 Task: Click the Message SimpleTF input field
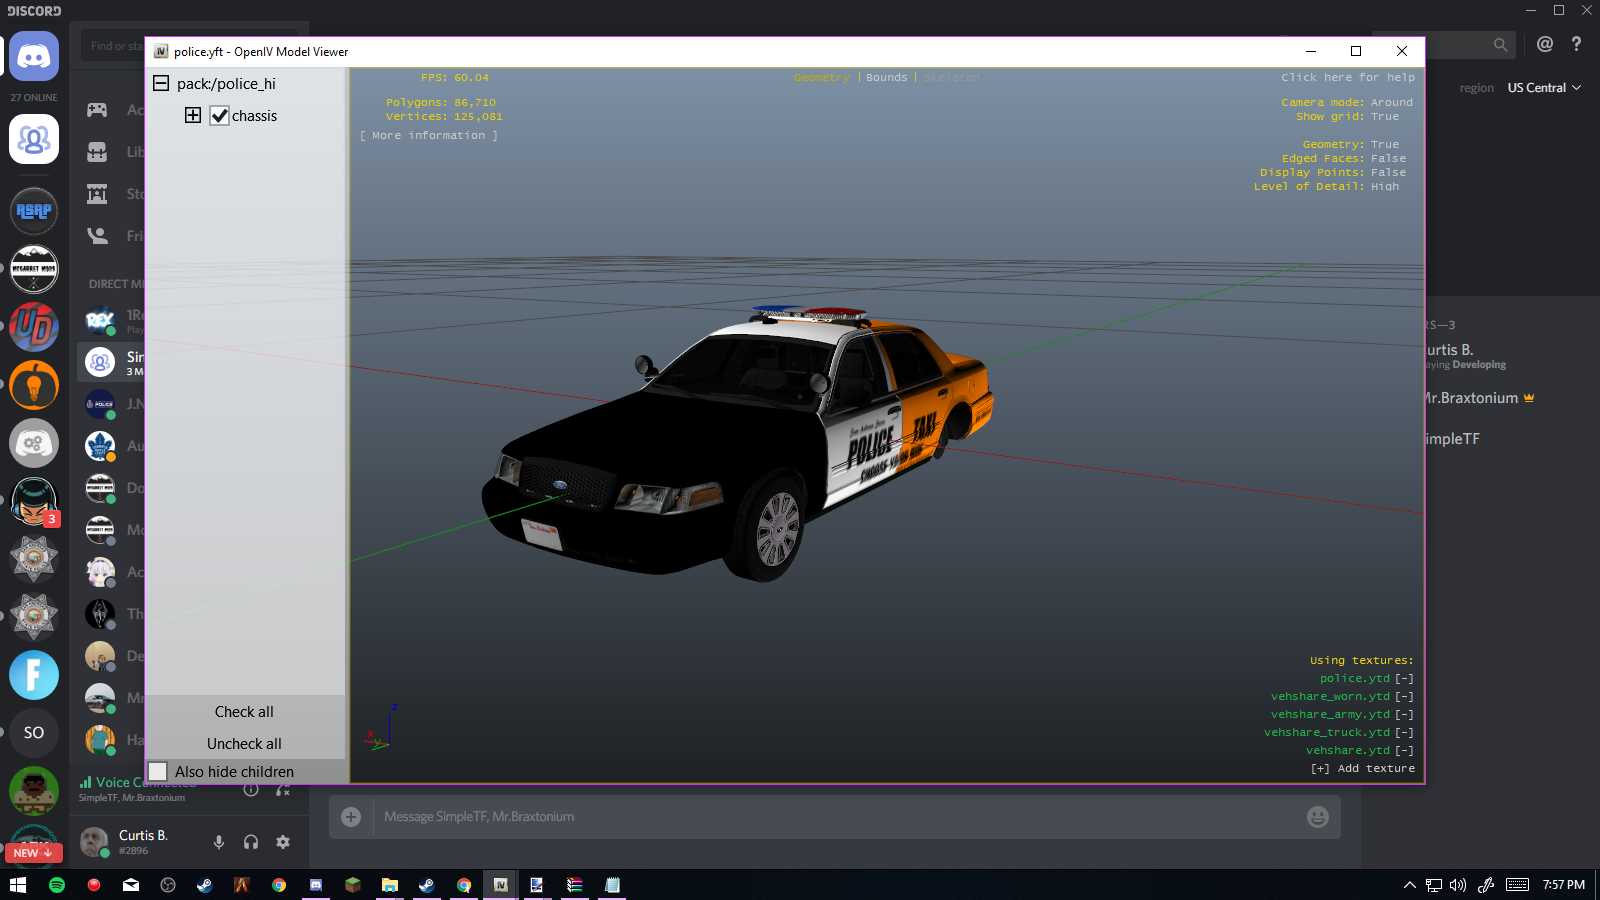pos(830,817)
